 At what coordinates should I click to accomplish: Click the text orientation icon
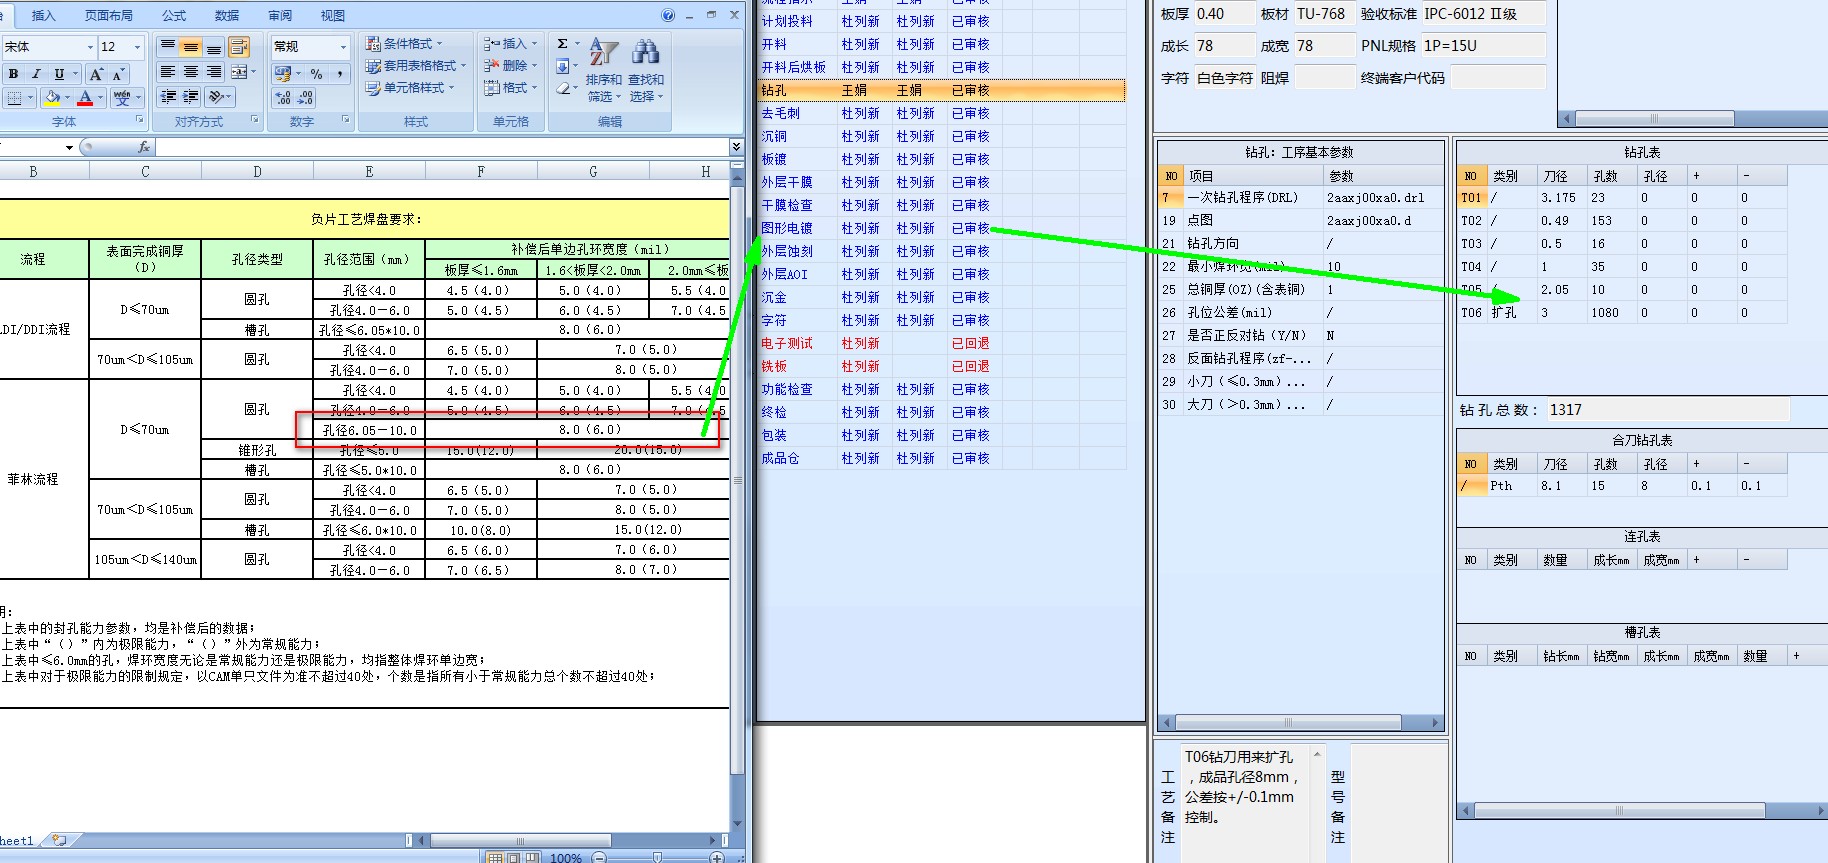[x=218, y=97]
